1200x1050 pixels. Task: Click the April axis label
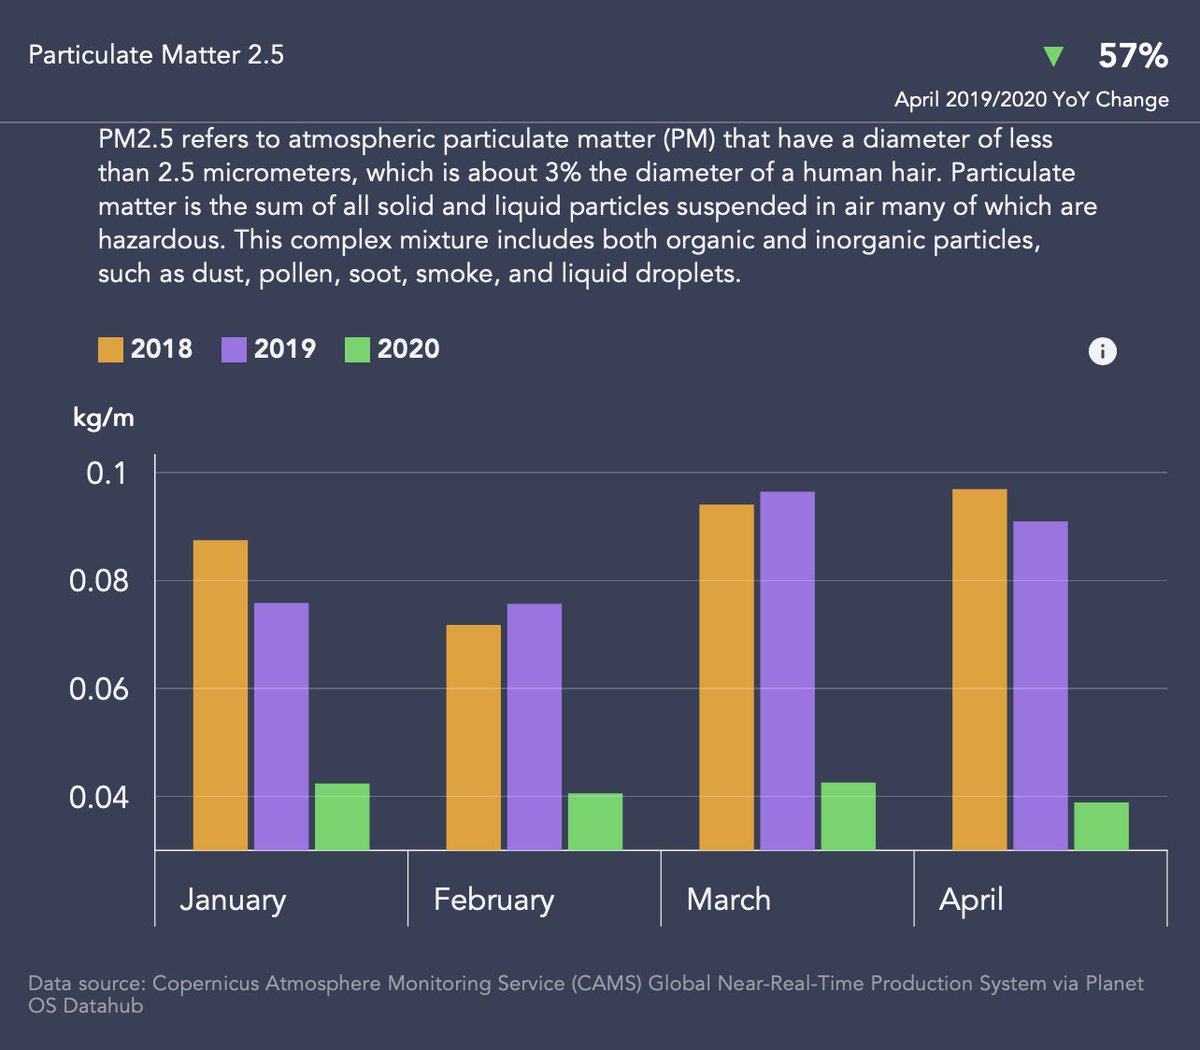[x=970, y=900]
